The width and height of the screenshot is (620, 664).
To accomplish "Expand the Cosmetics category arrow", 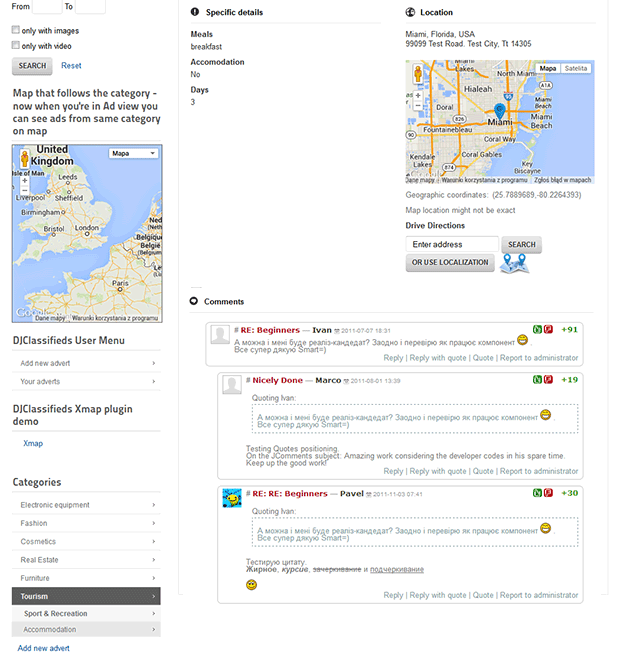I will 154,541.
